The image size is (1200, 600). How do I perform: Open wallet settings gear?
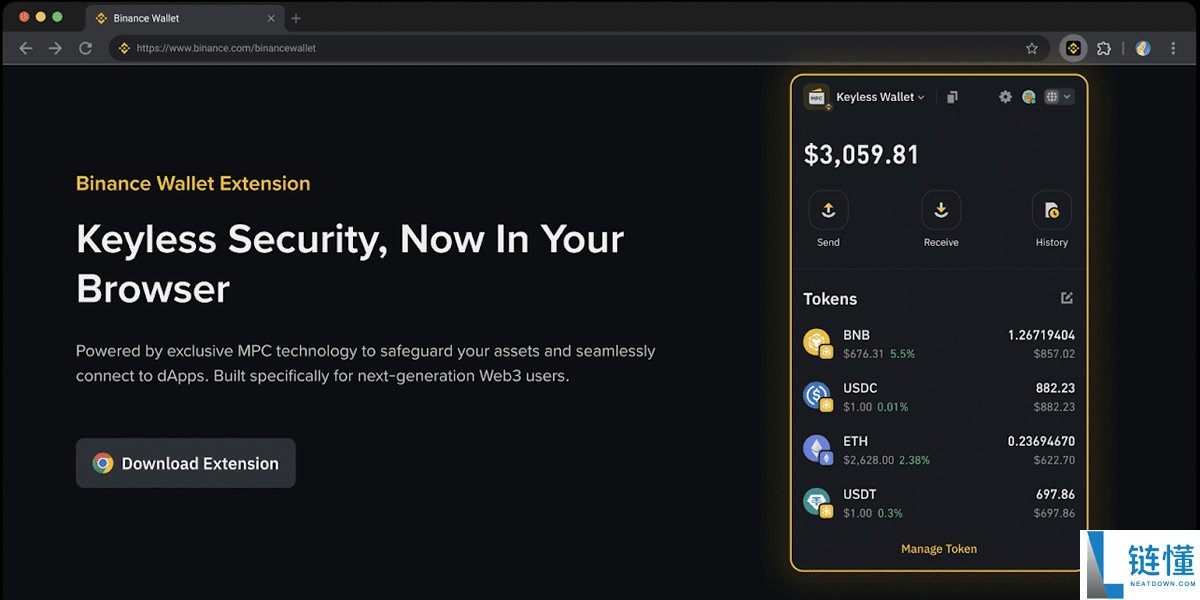[x=1005, y=97]
